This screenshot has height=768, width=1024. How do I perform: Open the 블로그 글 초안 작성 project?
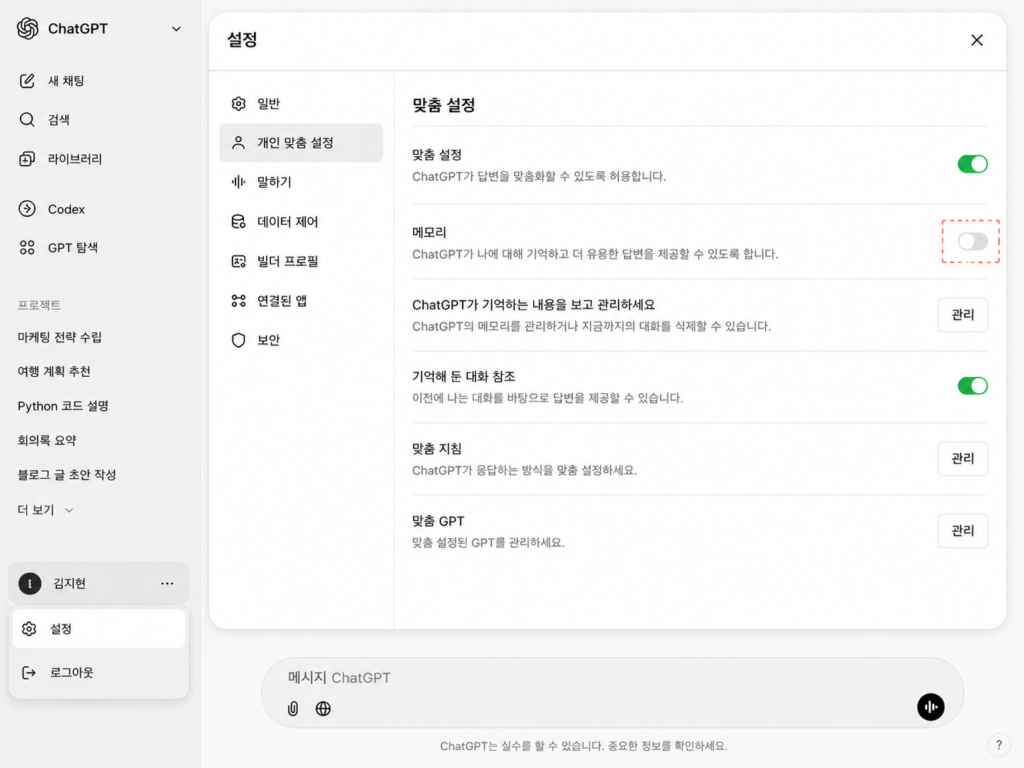(67, 475)
